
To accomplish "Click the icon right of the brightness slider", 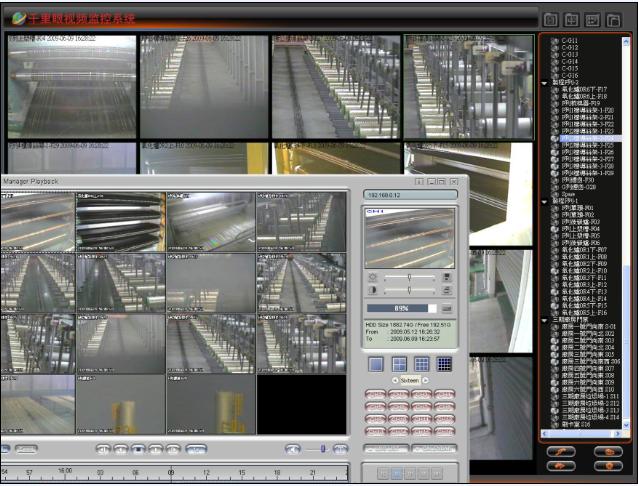I will click(446, 278).
